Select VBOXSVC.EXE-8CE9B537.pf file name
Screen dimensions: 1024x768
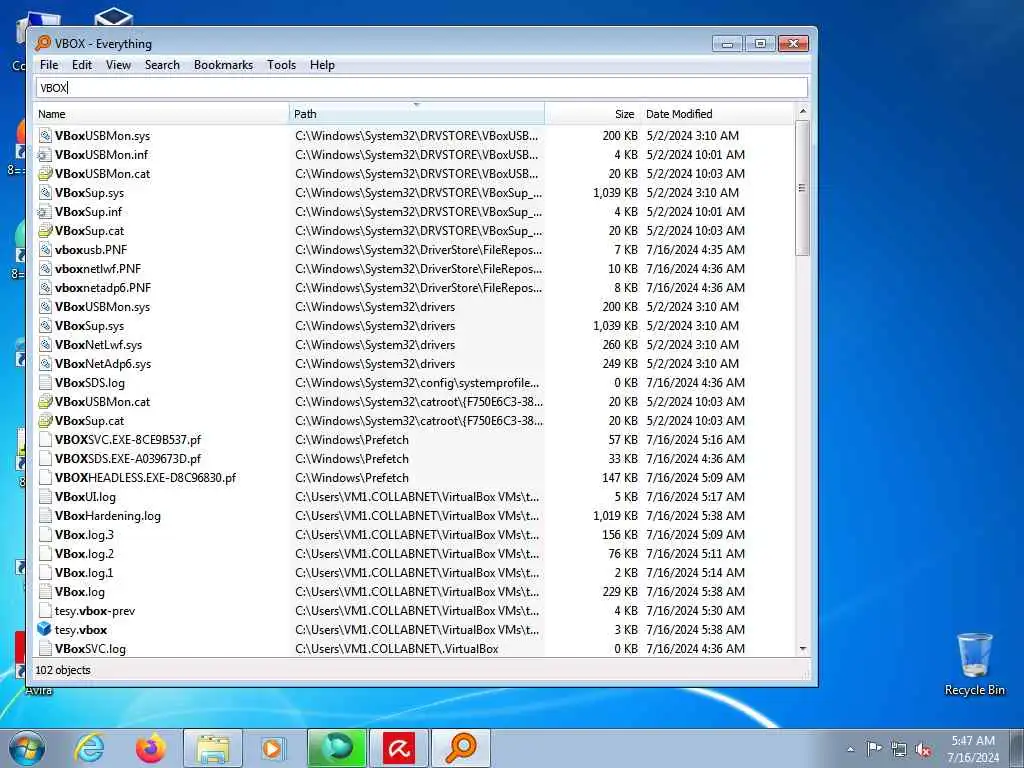click(x=128, y=440)
